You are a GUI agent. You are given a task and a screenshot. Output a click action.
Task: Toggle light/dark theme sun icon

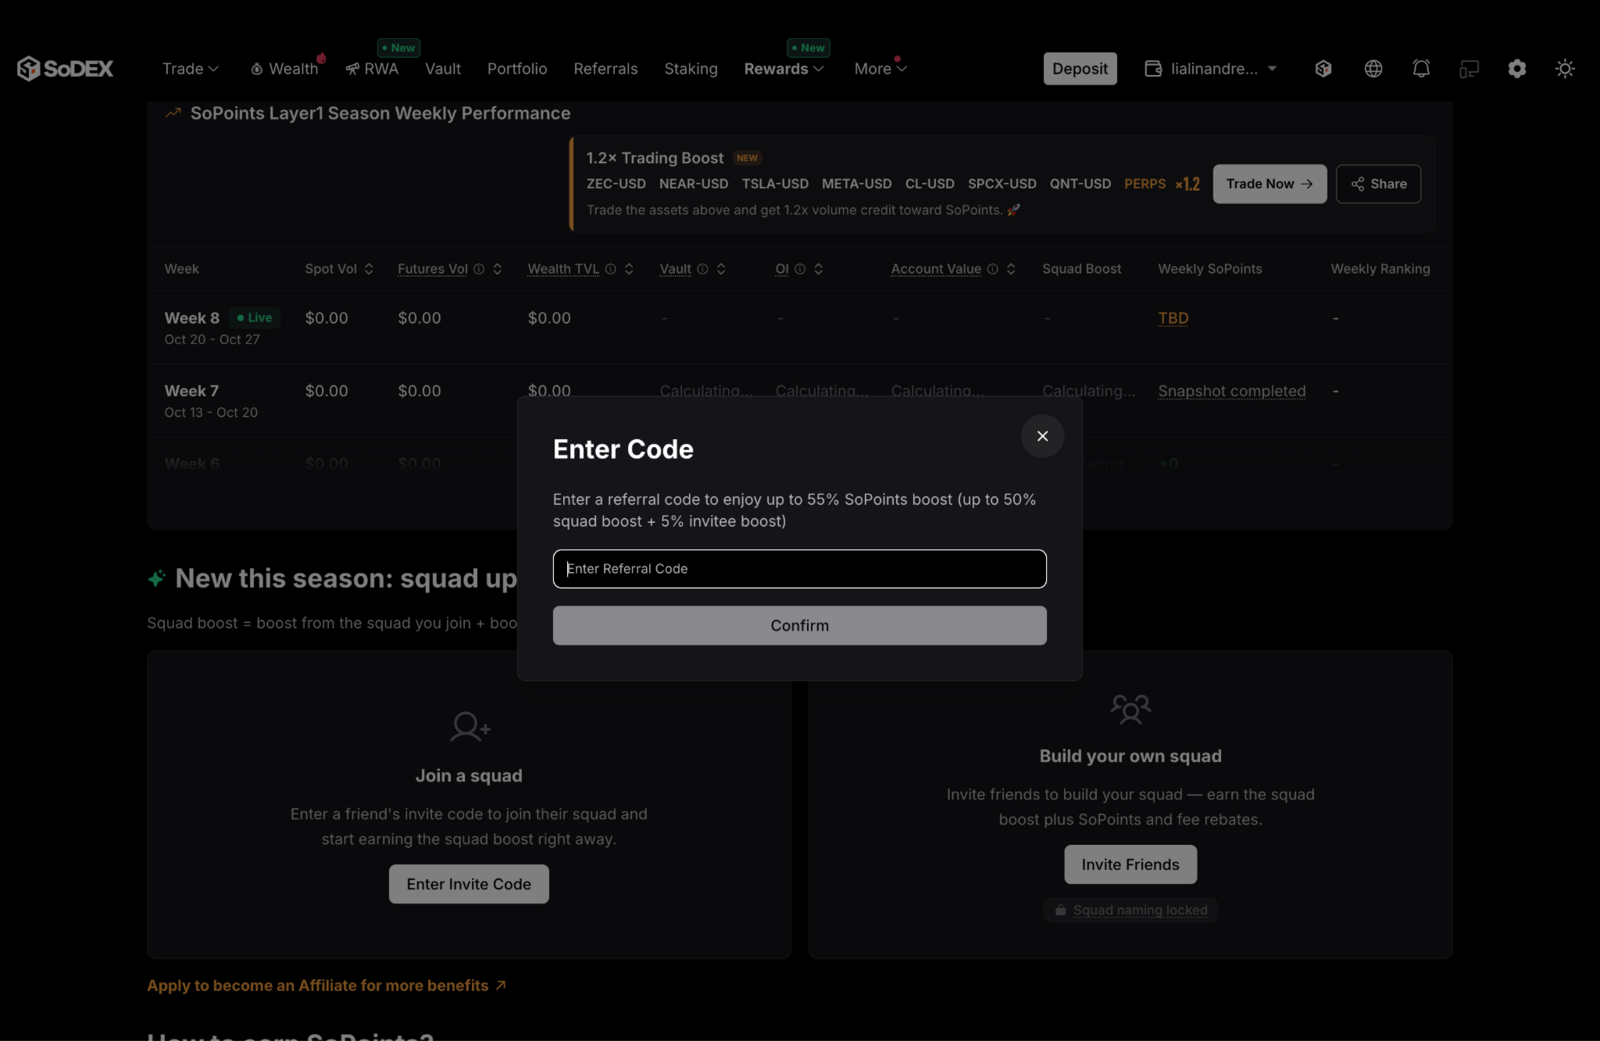pos(1565,68)
